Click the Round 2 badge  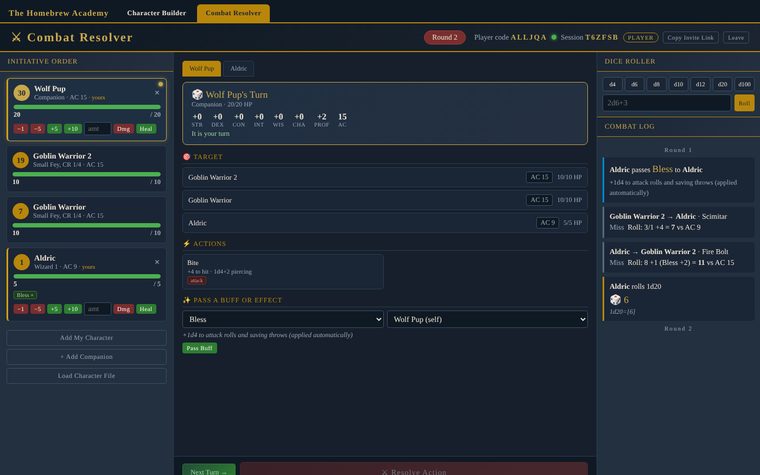pos(444,37)
